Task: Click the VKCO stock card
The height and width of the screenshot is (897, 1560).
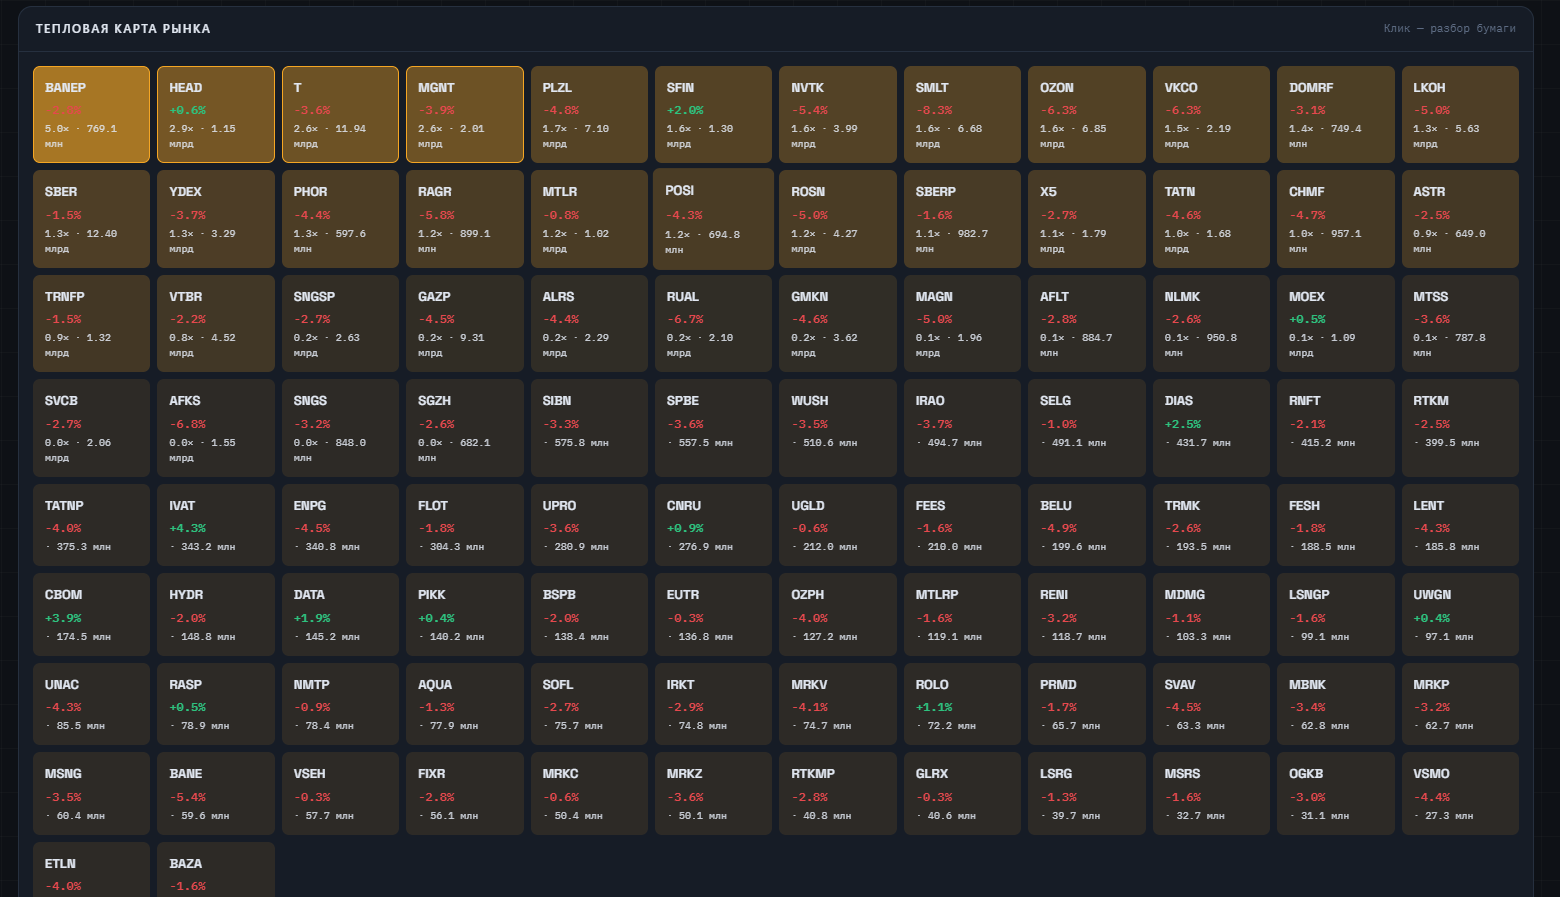Action: (1211, 114)
